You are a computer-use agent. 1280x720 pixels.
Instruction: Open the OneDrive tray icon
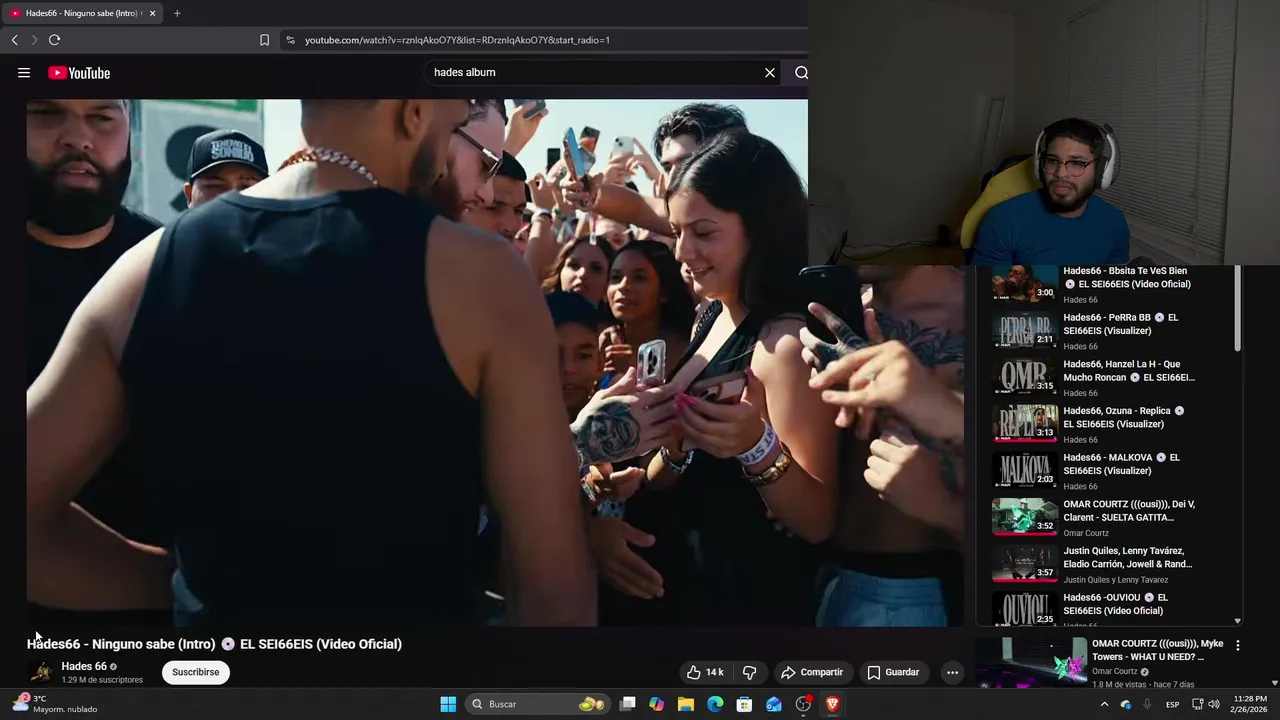coord(1126,704)
